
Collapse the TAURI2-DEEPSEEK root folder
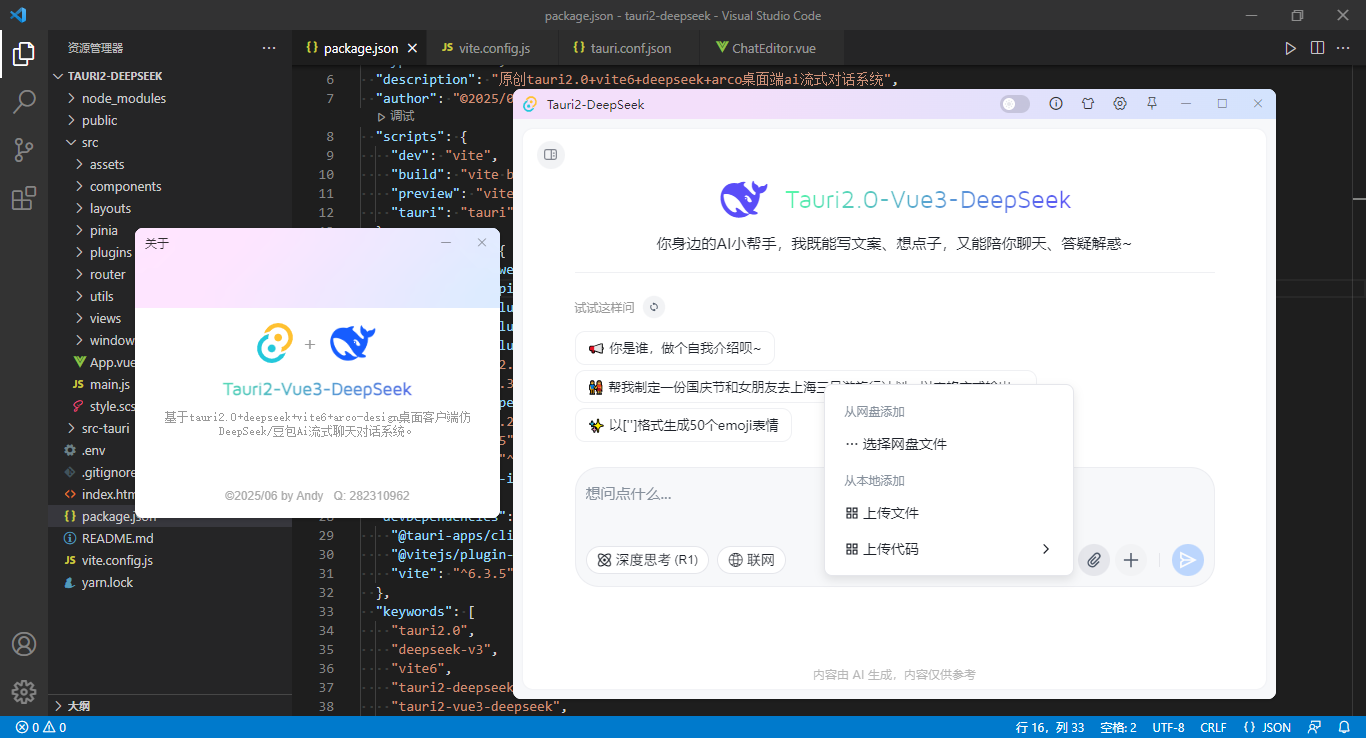(x=170, y=76)
